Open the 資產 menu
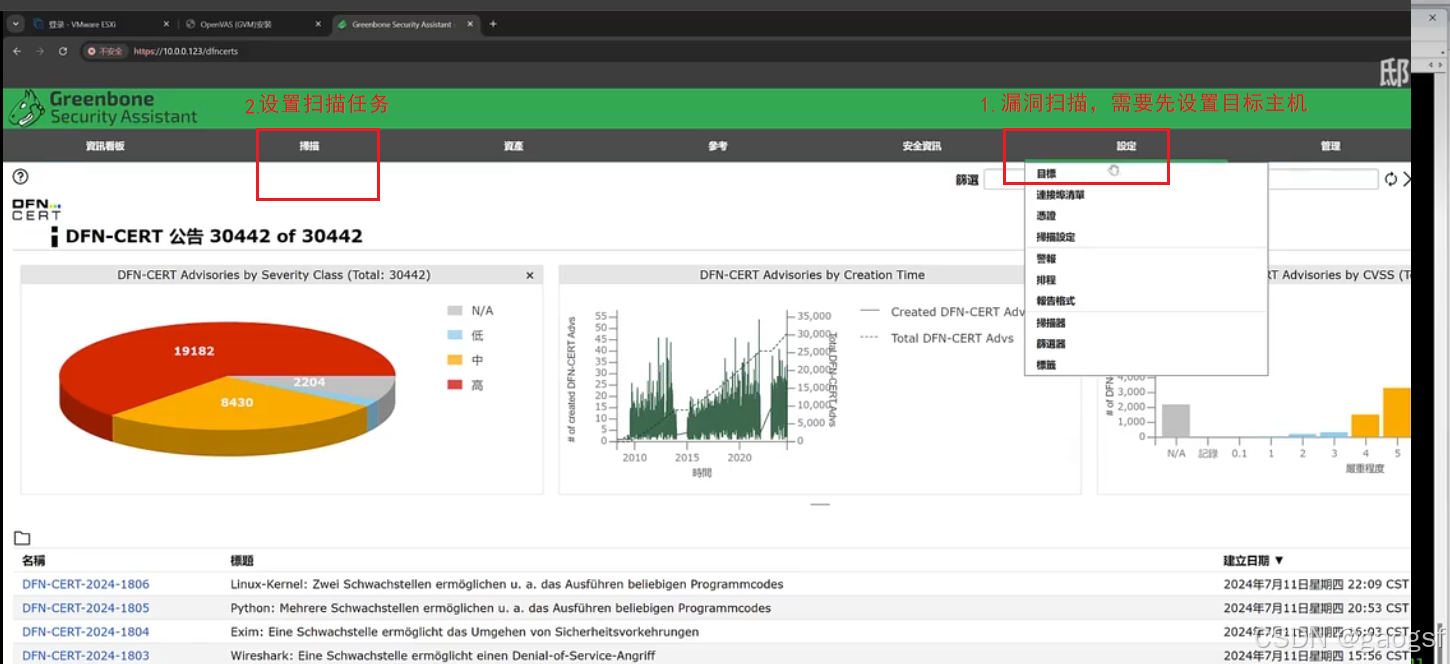 pyautogui.click(x=513, y=146)
